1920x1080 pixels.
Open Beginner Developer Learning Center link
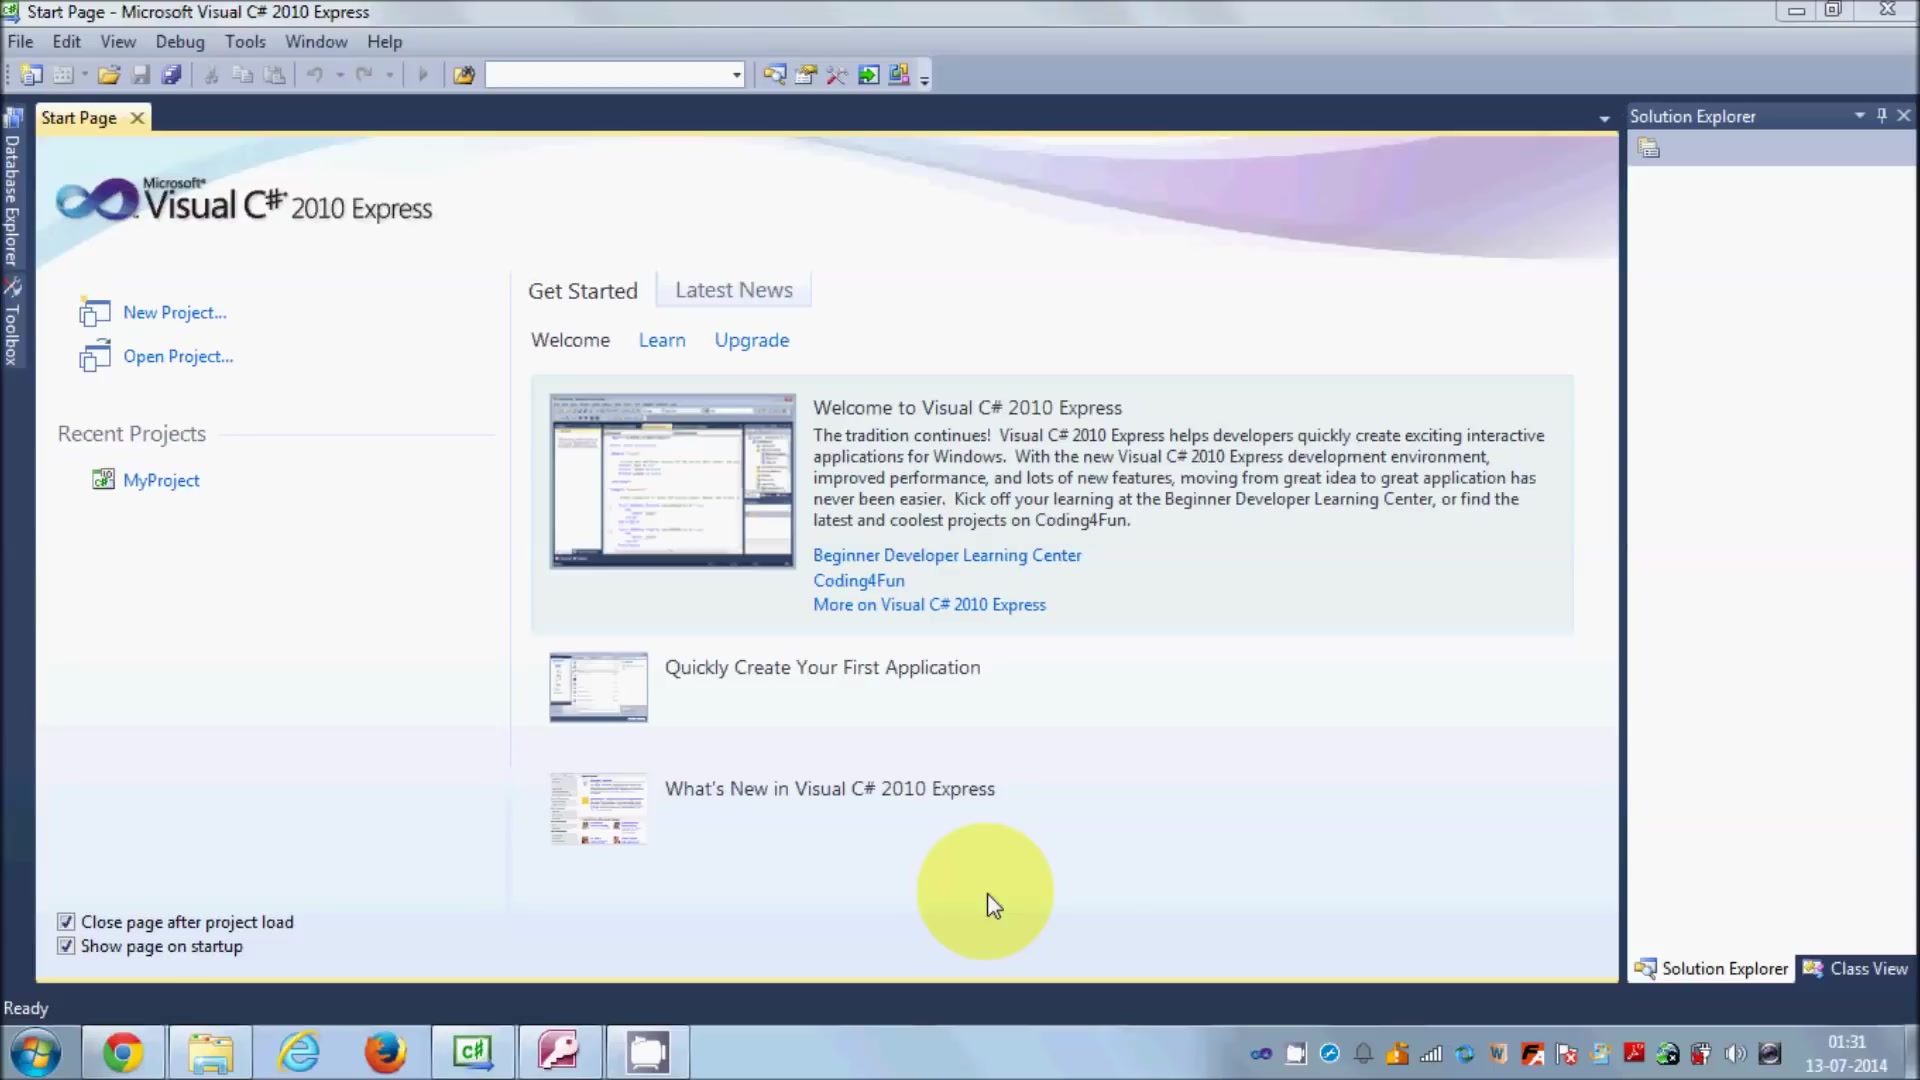click(946, 555)
